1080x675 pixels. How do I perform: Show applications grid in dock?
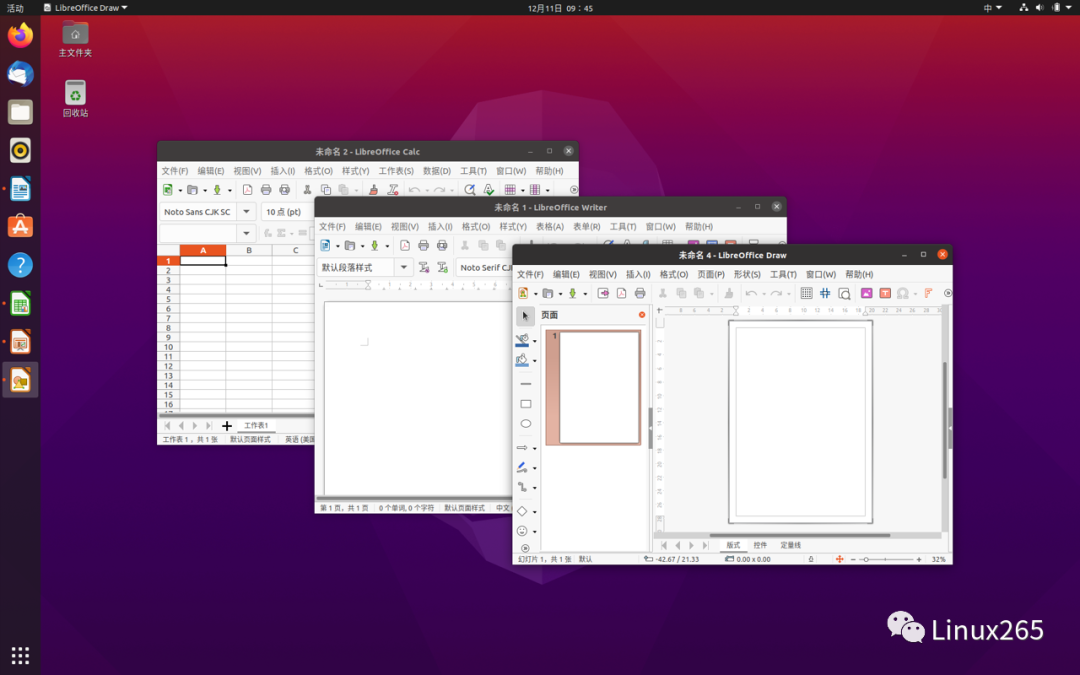pyautogui.click(x=20, y=655)
